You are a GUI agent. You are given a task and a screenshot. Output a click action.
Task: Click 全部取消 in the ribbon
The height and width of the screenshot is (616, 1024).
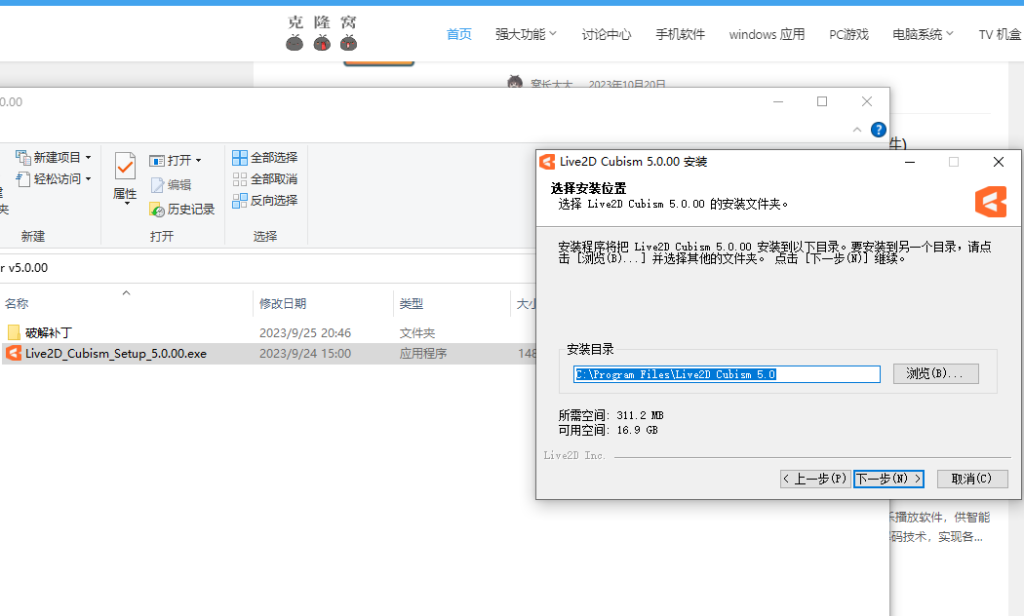point(265,179)
